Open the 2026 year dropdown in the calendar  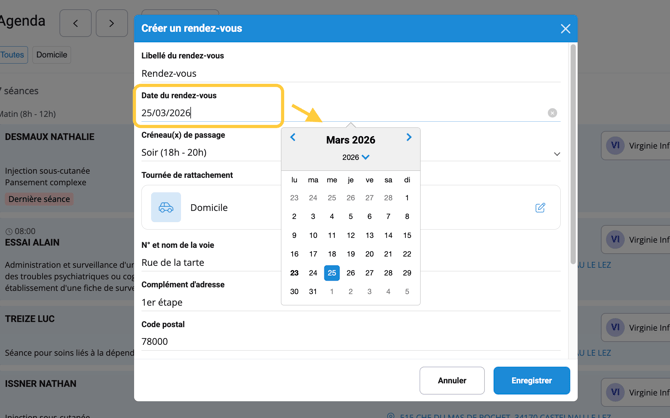(x=356, y=157)
